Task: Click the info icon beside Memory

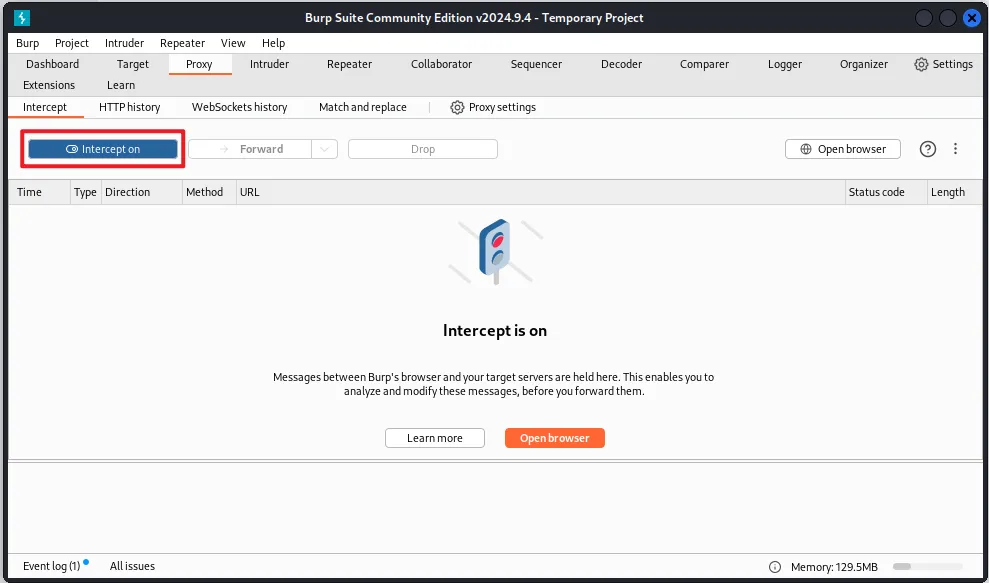Action: (775, 567)
